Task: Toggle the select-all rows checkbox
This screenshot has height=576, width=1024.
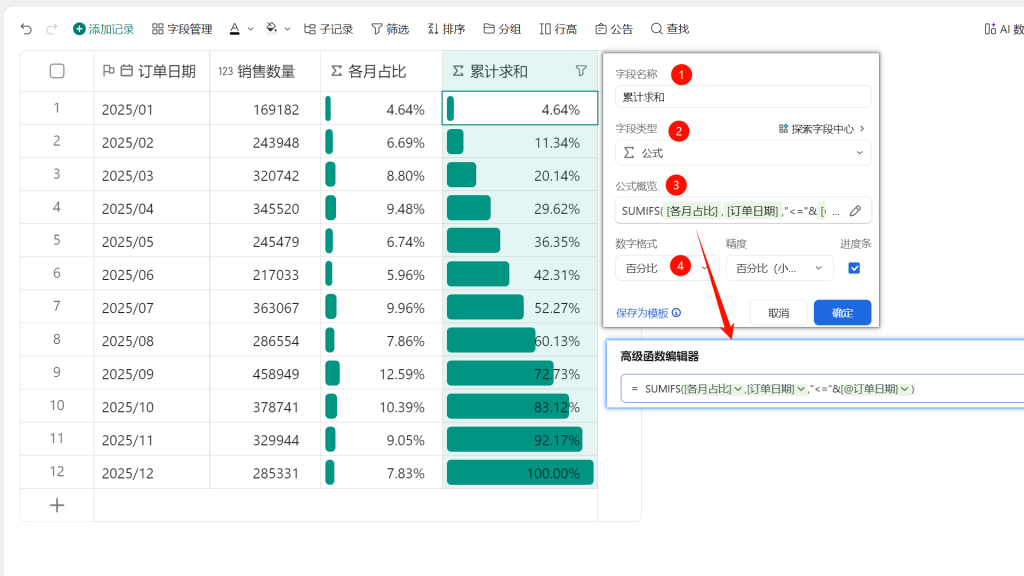Action: [57, 71]
